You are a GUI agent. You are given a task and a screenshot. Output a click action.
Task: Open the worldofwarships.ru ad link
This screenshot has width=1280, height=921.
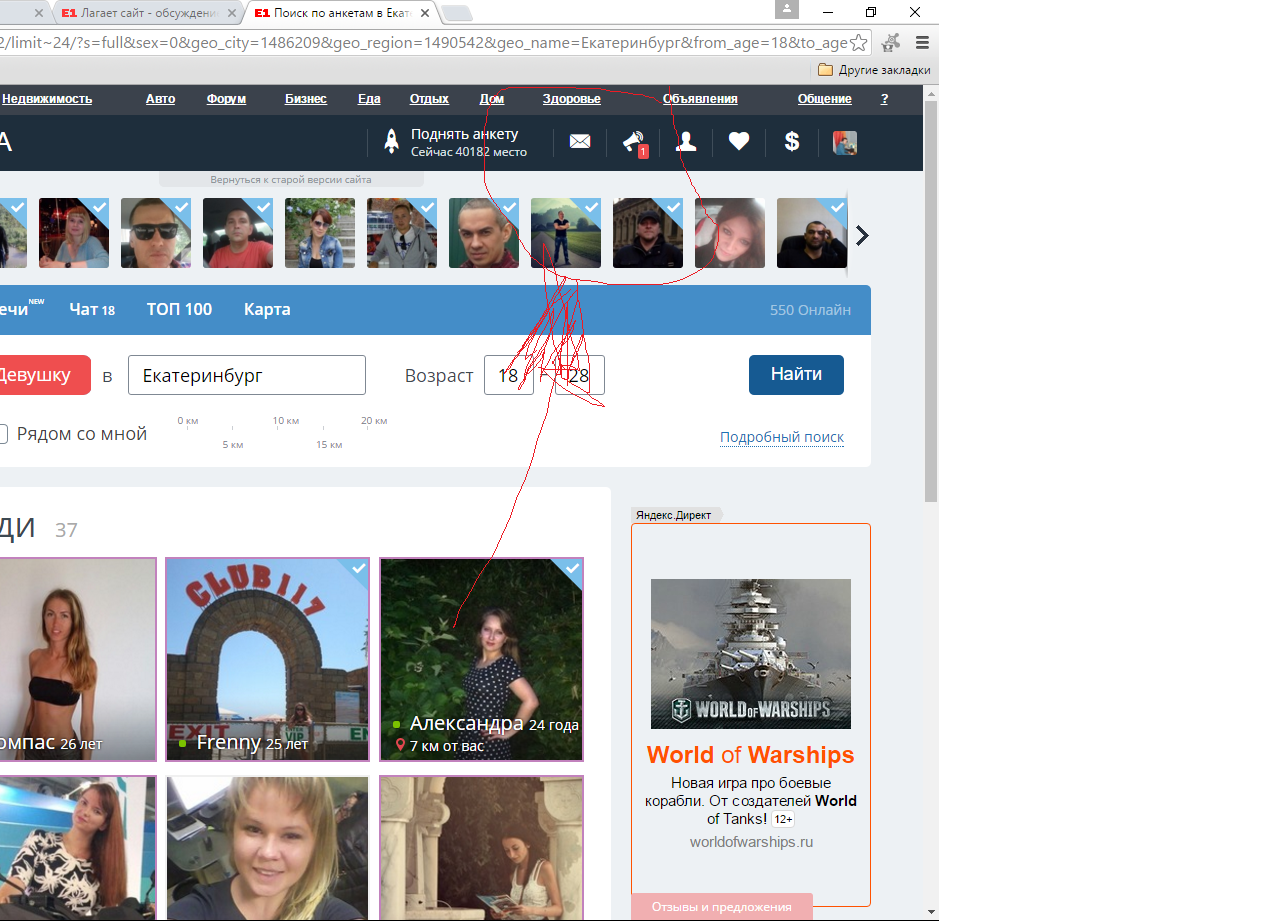(751, 842)
